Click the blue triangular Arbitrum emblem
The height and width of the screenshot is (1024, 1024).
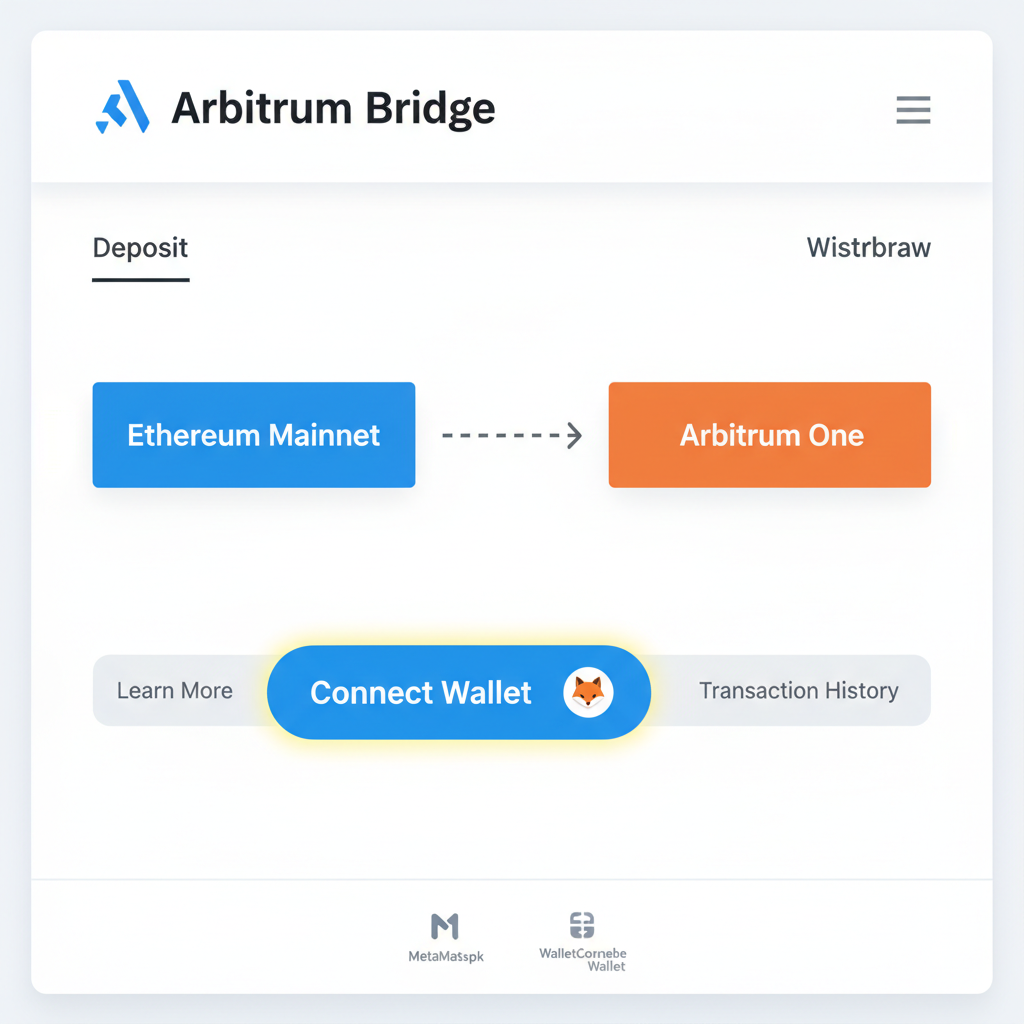[x=123, y=105]
